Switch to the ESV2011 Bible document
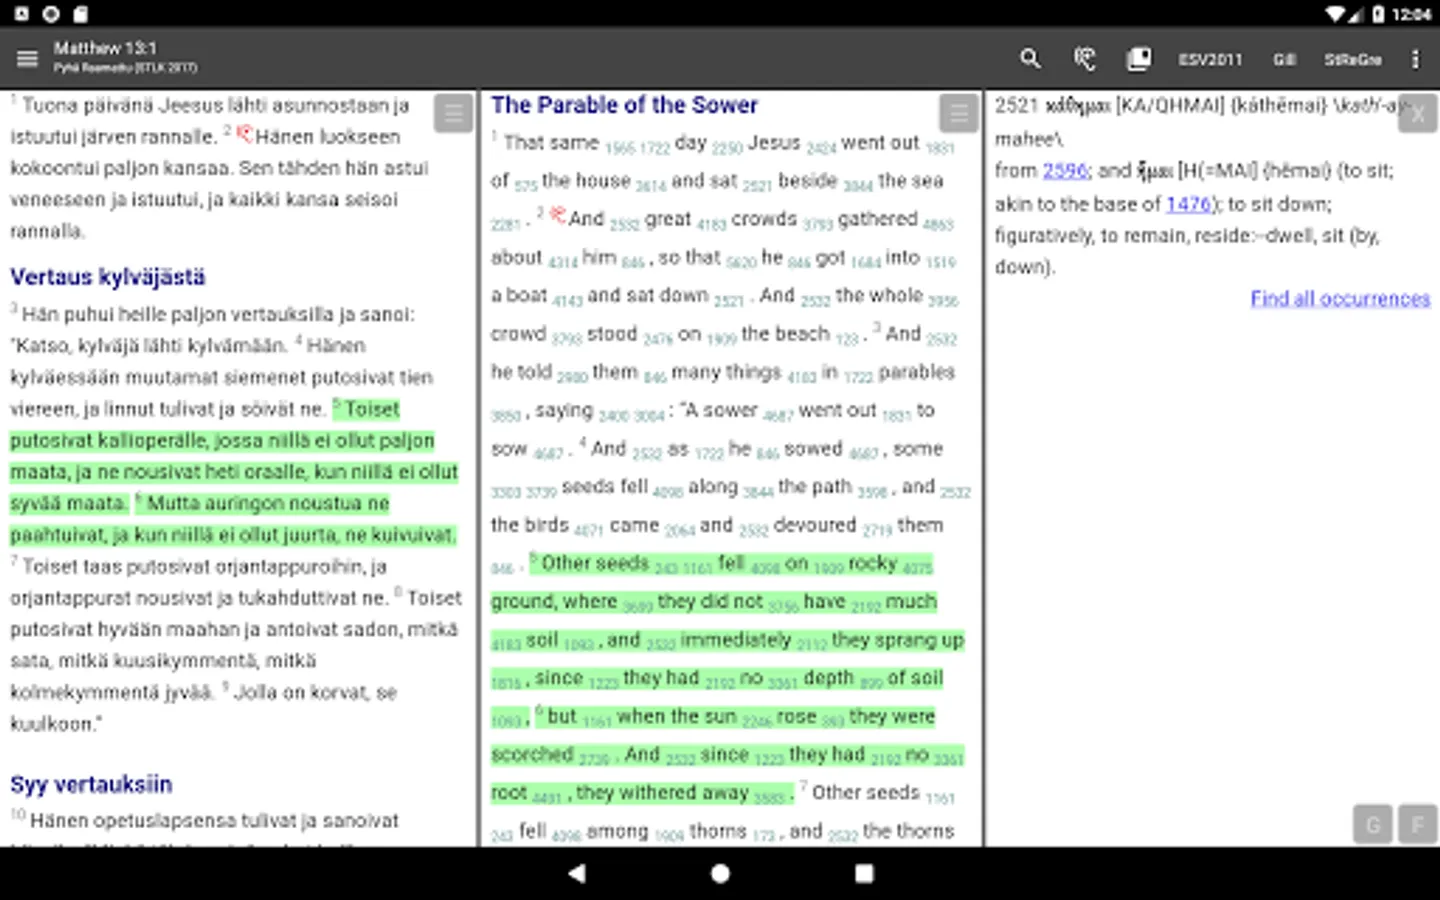The width and height of the screenshot is (1440, 900). click(x=1210, y=60)
